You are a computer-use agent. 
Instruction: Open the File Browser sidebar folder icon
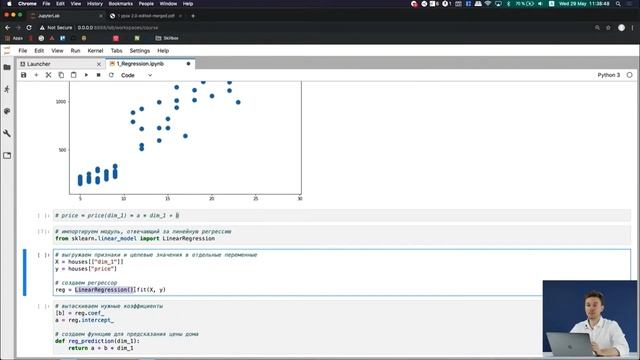pos(7,67)
